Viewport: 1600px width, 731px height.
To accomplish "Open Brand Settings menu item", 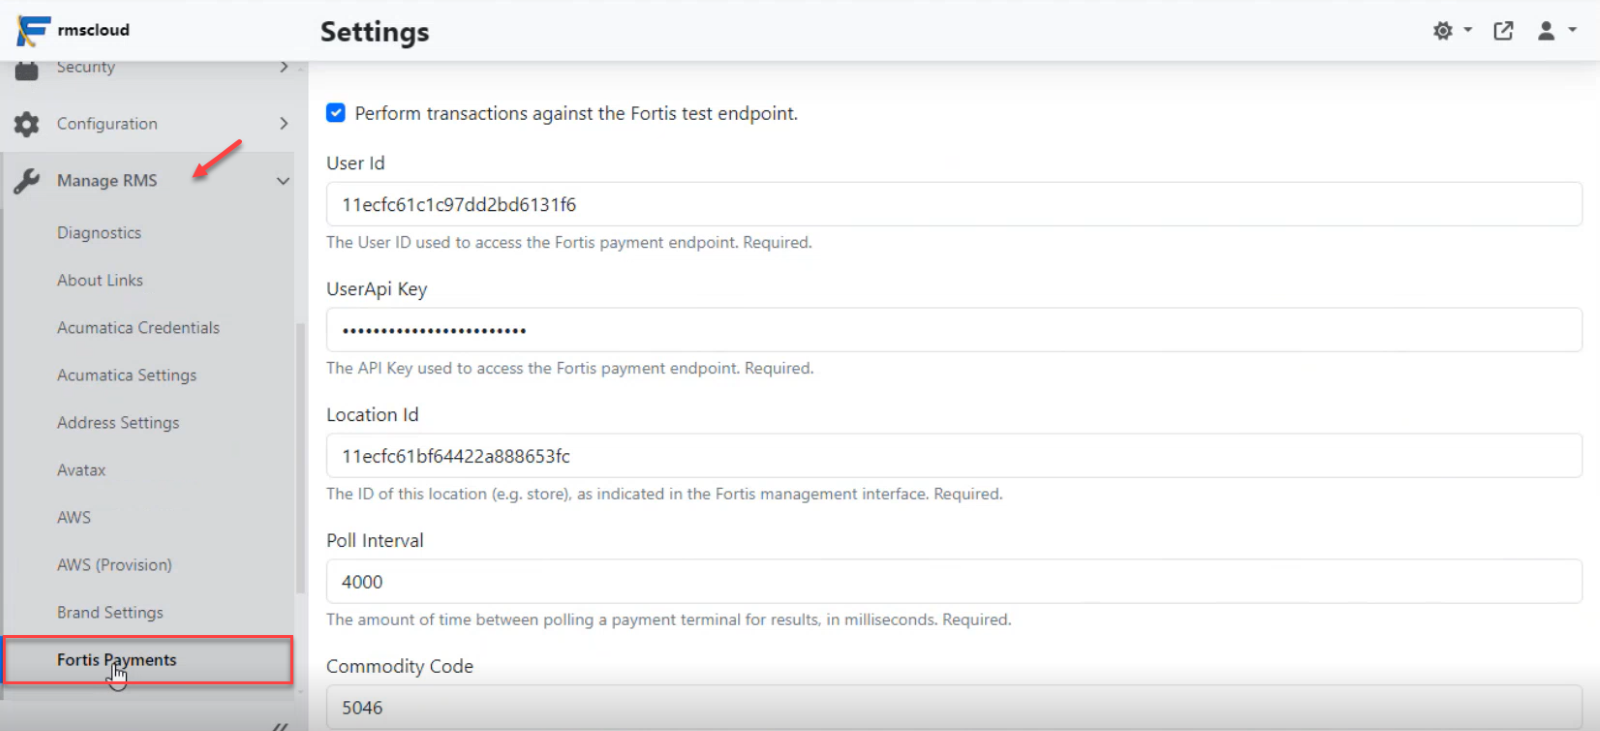I will coord(110,612).
